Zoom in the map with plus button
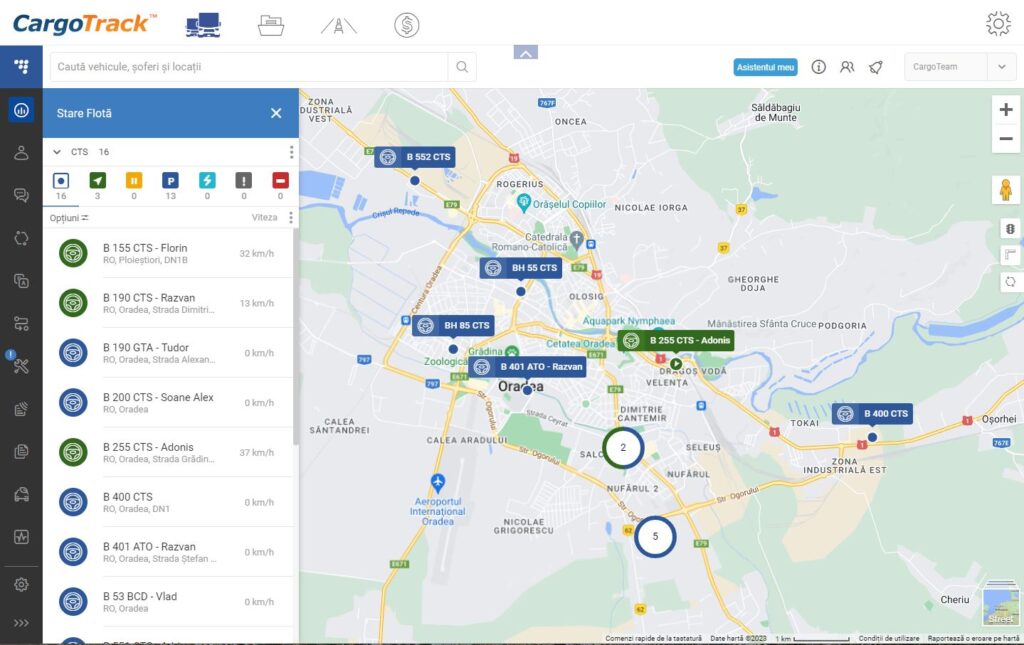Image resolution: width=1024 pixels, height=645 pixels. coord(1005,110)
